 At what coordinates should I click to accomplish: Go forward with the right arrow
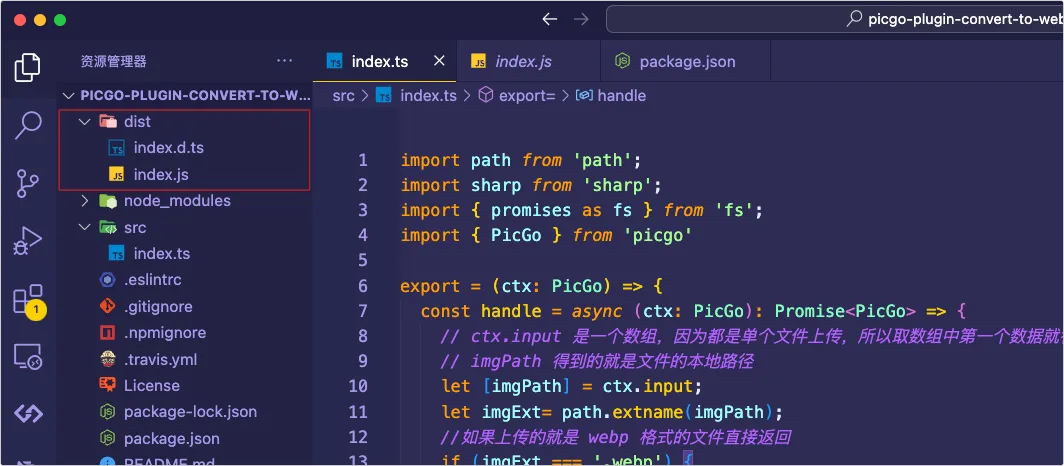581,20
